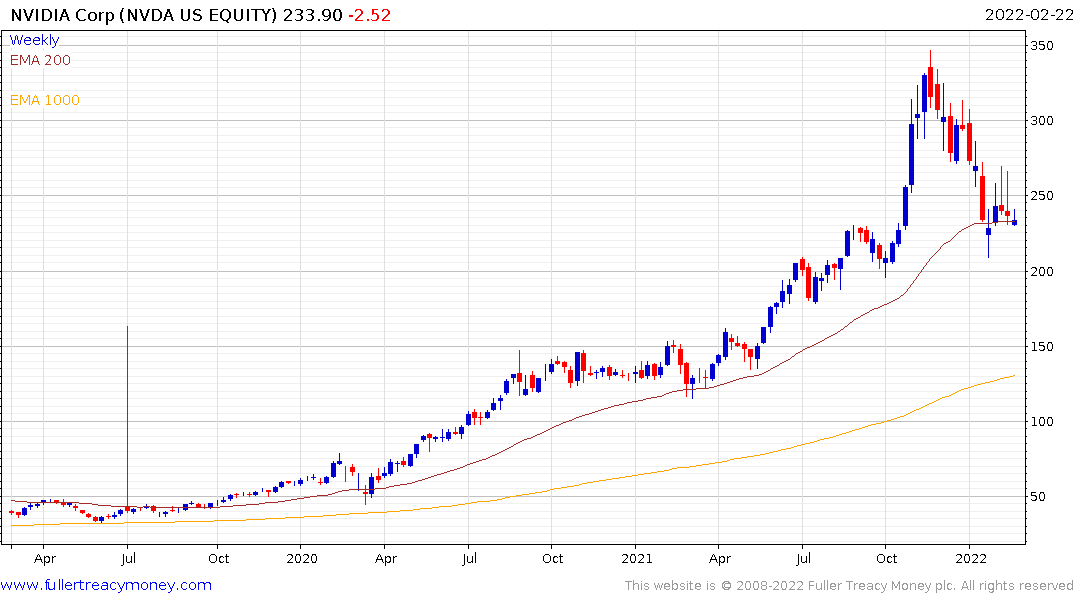Click the 50 price axis label
Viewport: 1075px width, 600px height.
pos(1038,496)
